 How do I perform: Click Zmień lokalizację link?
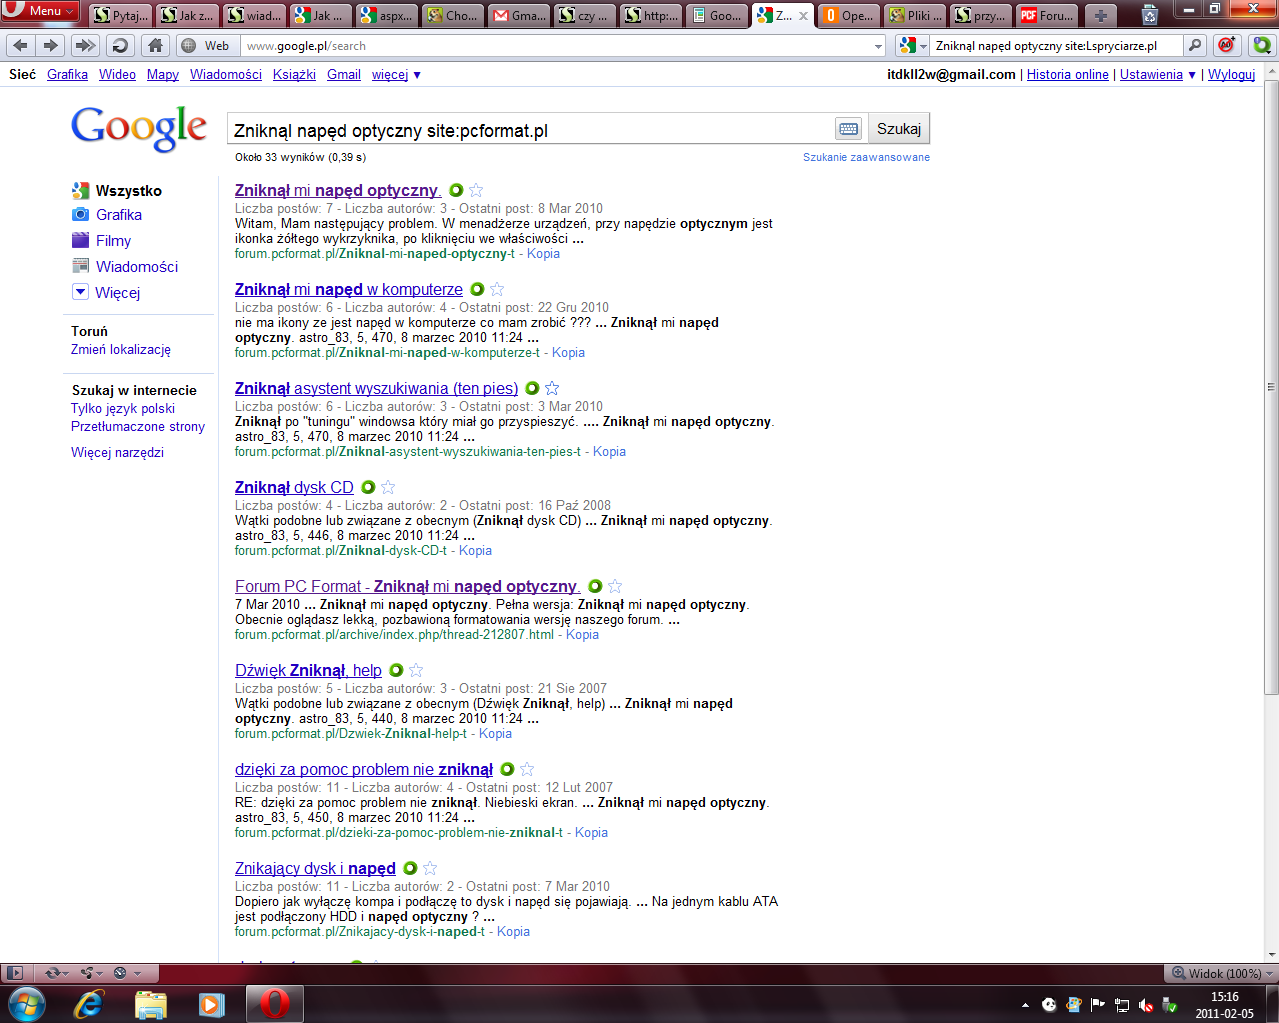coord(121,350)
